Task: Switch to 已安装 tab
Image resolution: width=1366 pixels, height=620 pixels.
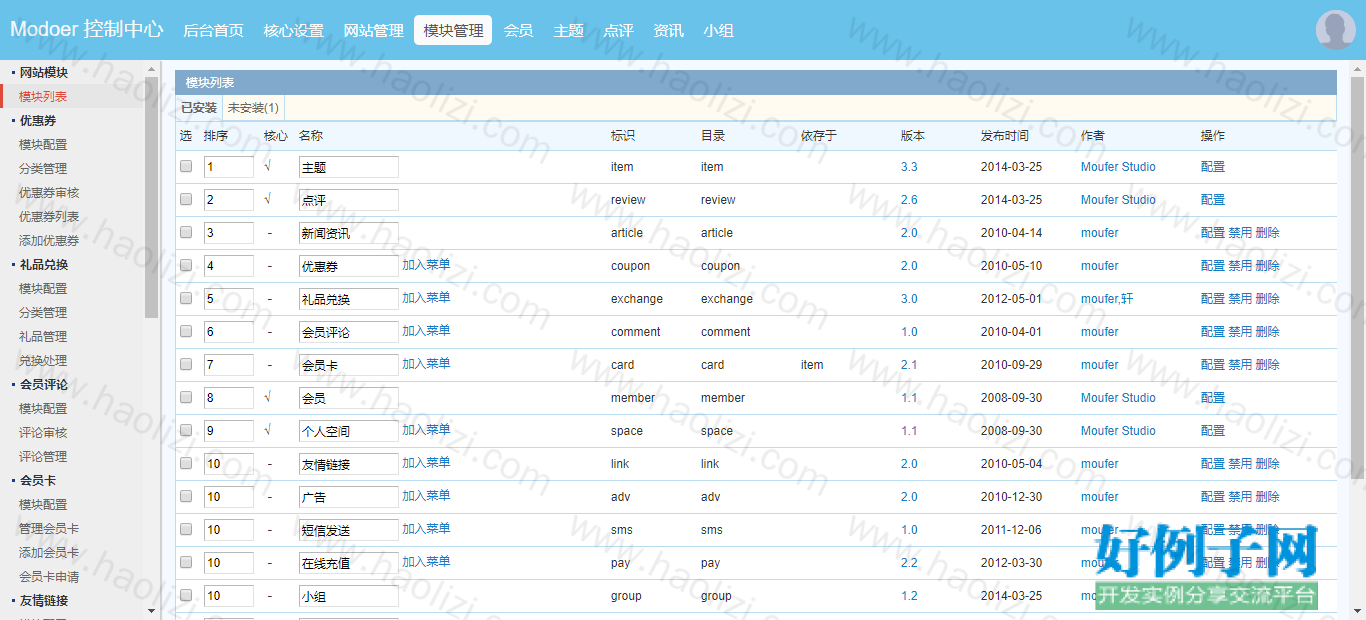Action: coord(198,108)
